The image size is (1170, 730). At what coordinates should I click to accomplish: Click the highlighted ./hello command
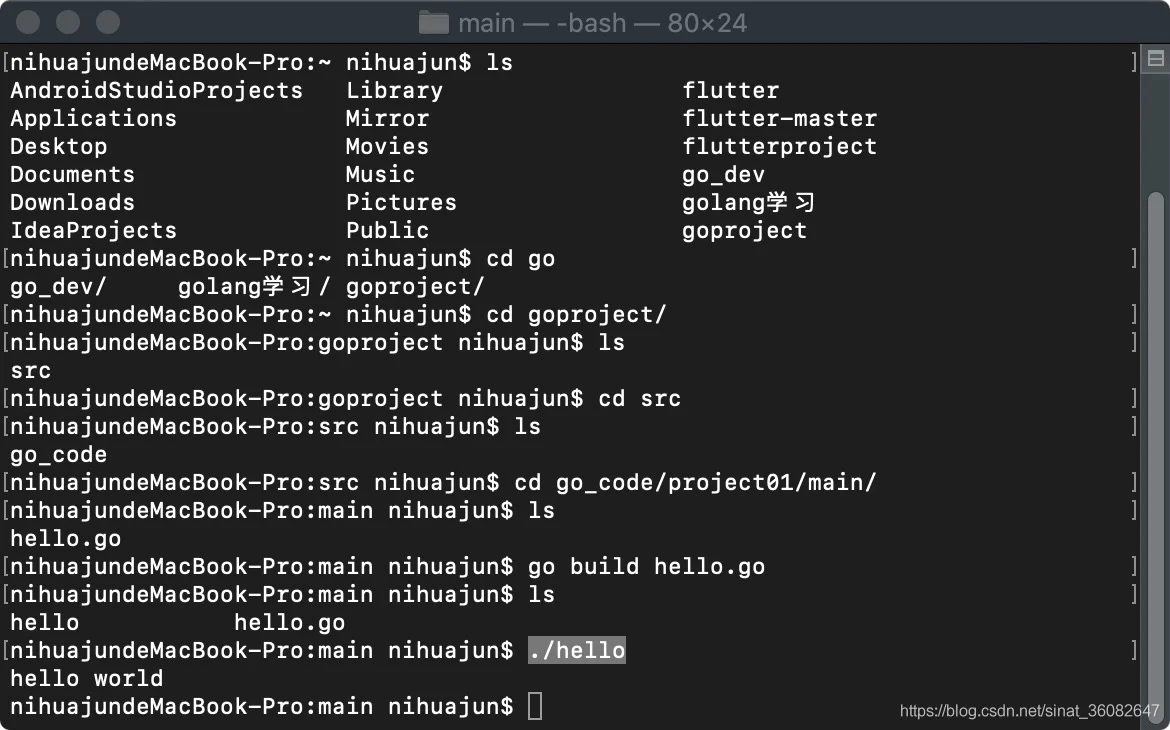577,651
